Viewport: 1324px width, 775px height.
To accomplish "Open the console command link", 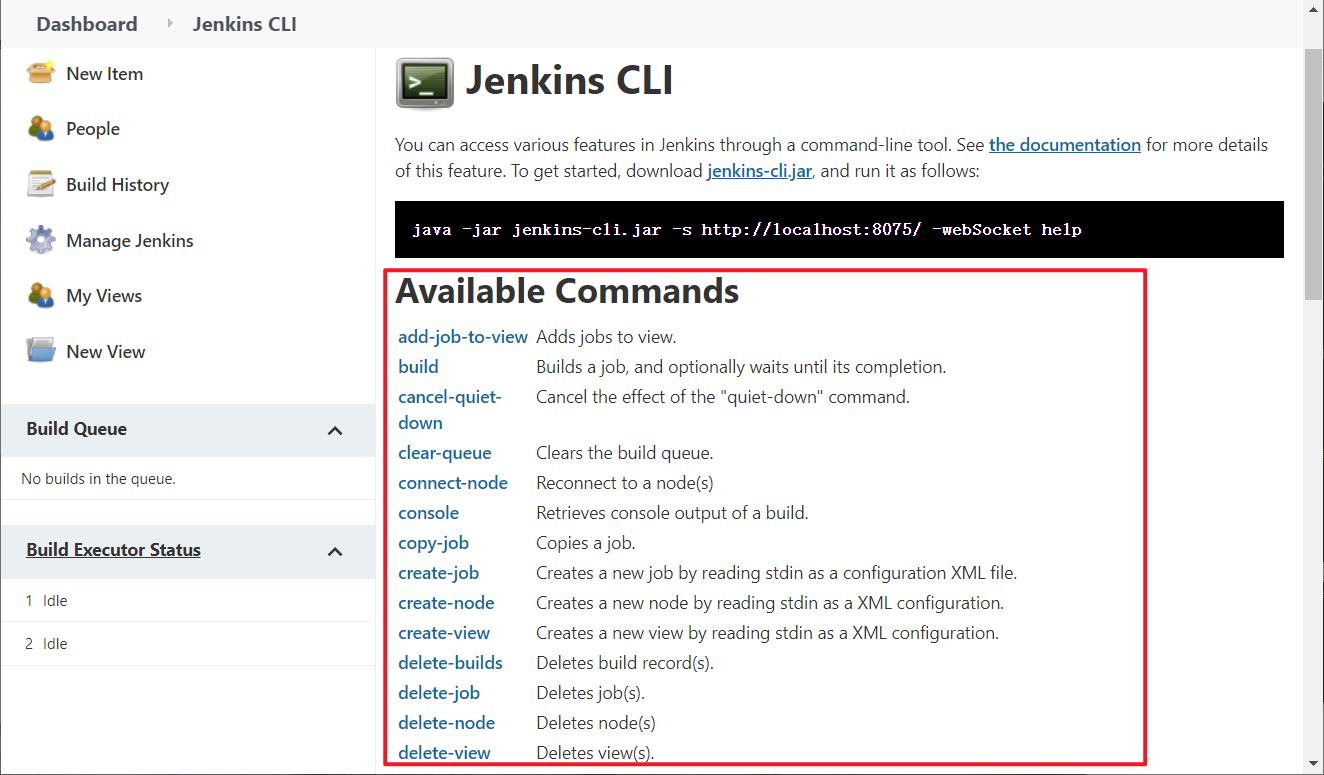I will point(428,513).
